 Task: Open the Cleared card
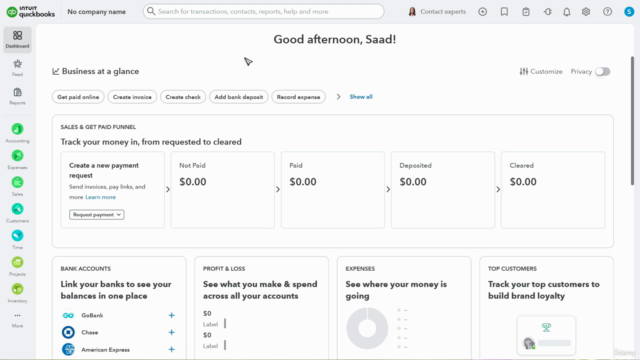[x=553, y=190]
